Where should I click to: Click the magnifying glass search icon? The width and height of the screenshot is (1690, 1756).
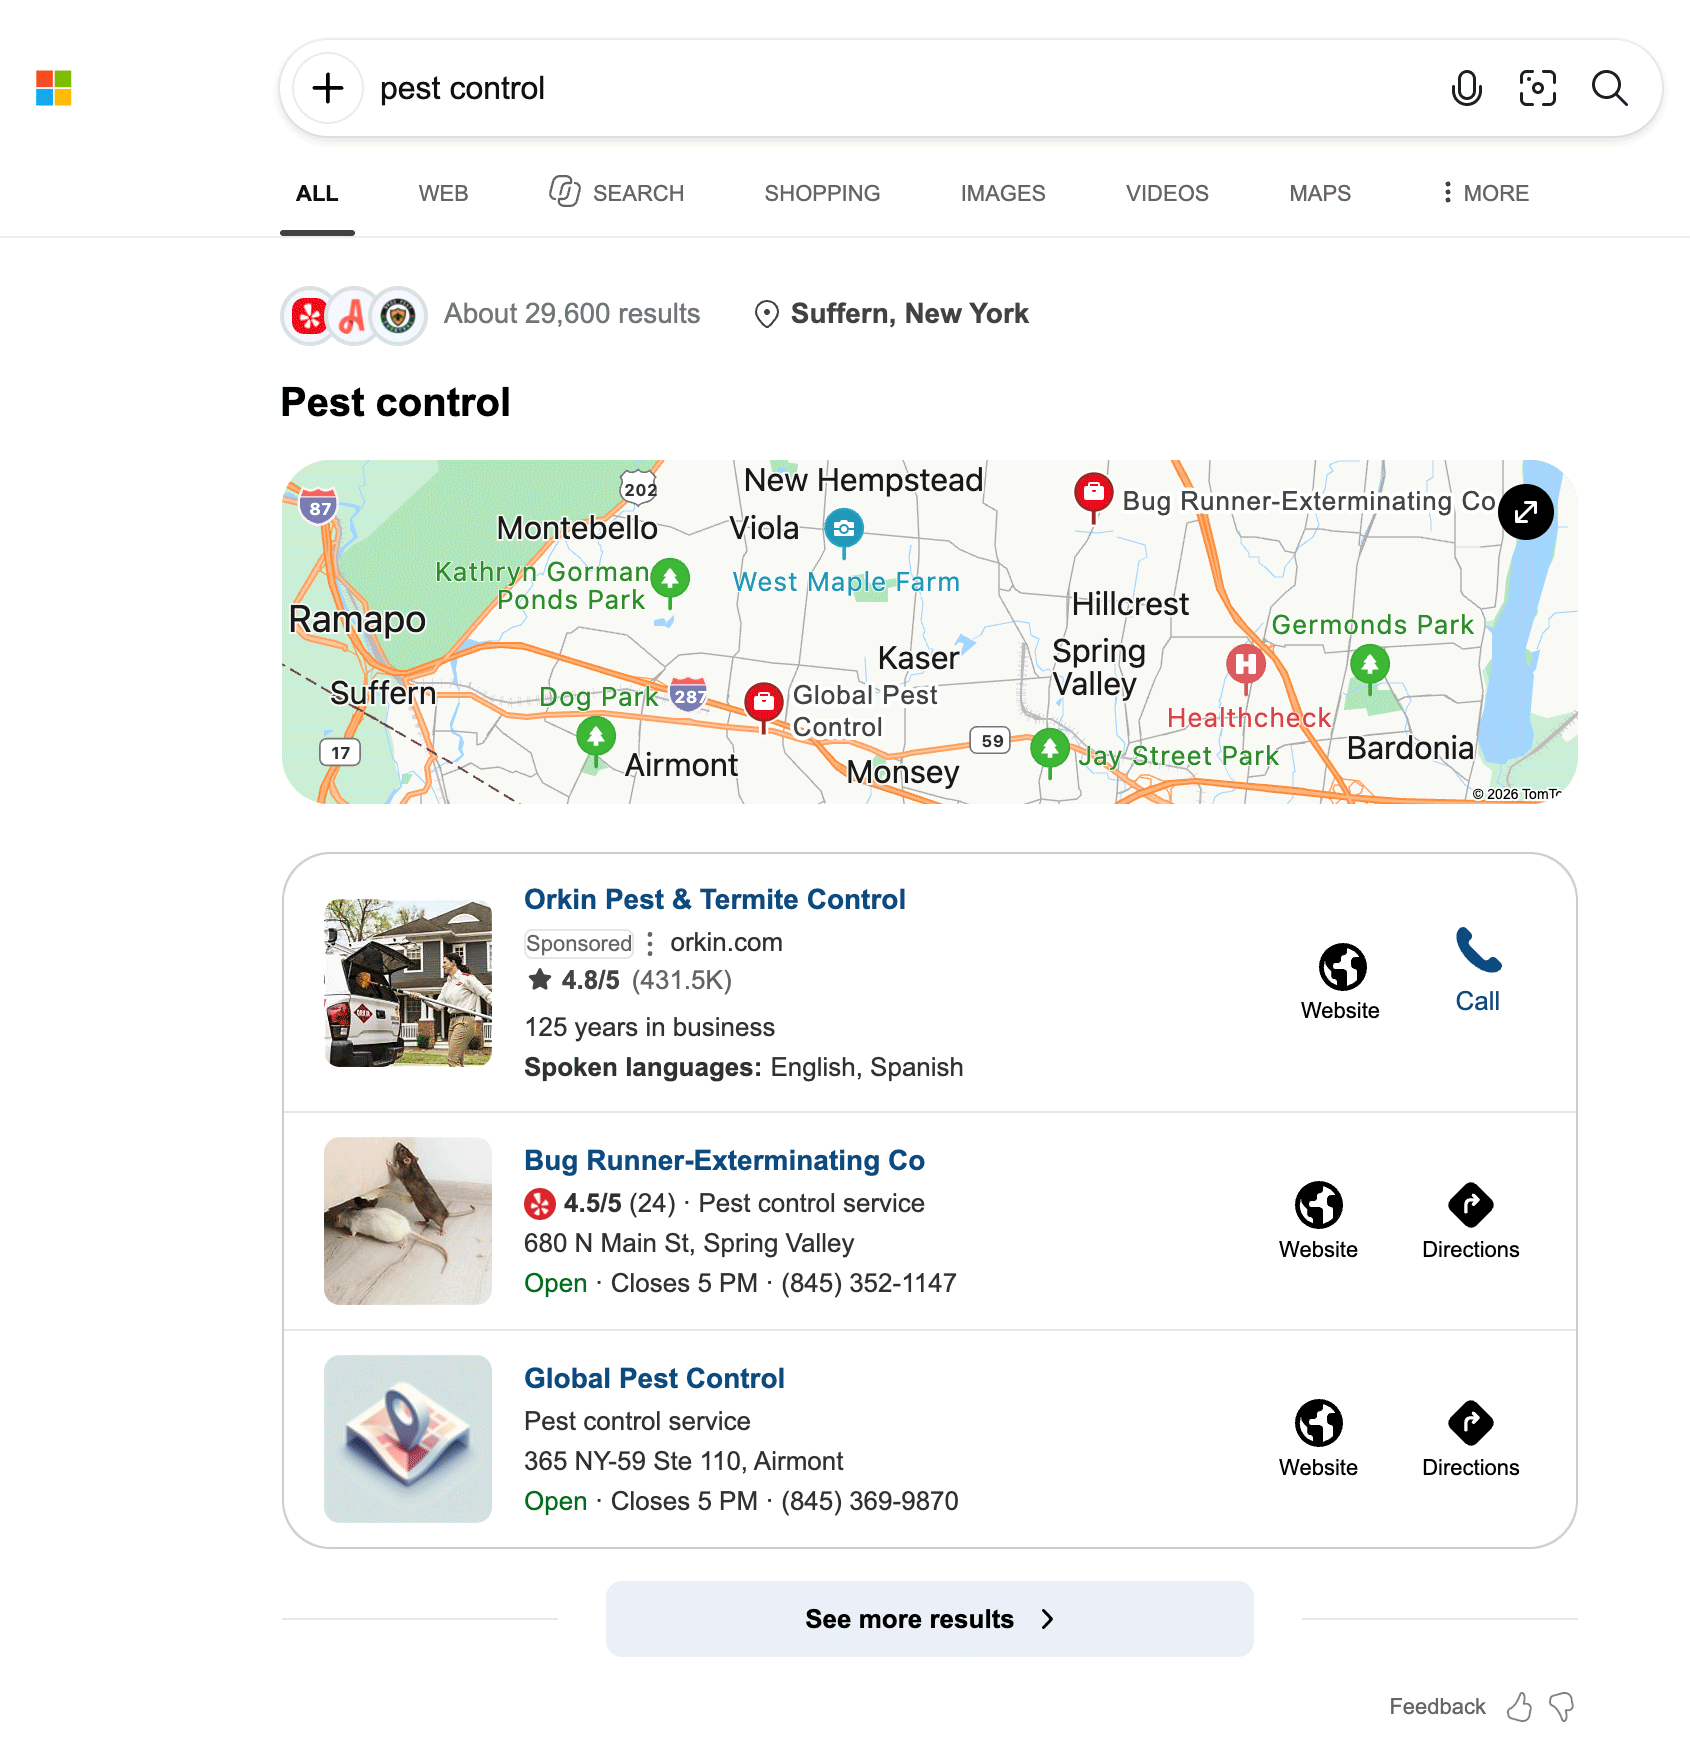pos(1610,88)
